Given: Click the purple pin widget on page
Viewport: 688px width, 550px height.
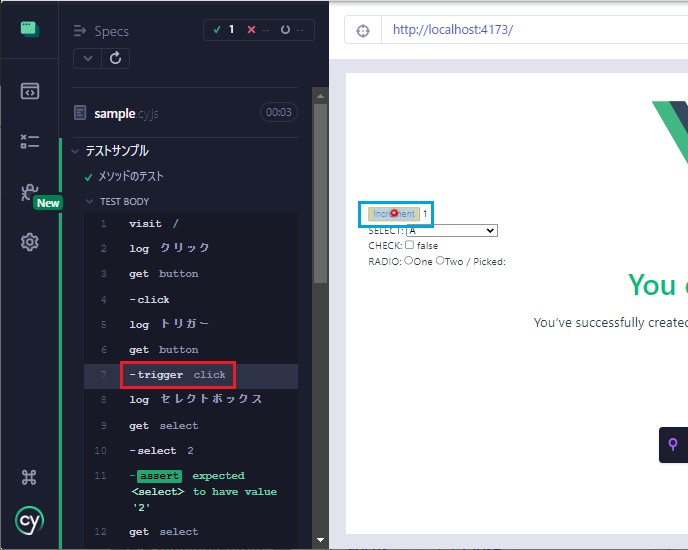Looking at the screenshot, I should tap(673, 444).
